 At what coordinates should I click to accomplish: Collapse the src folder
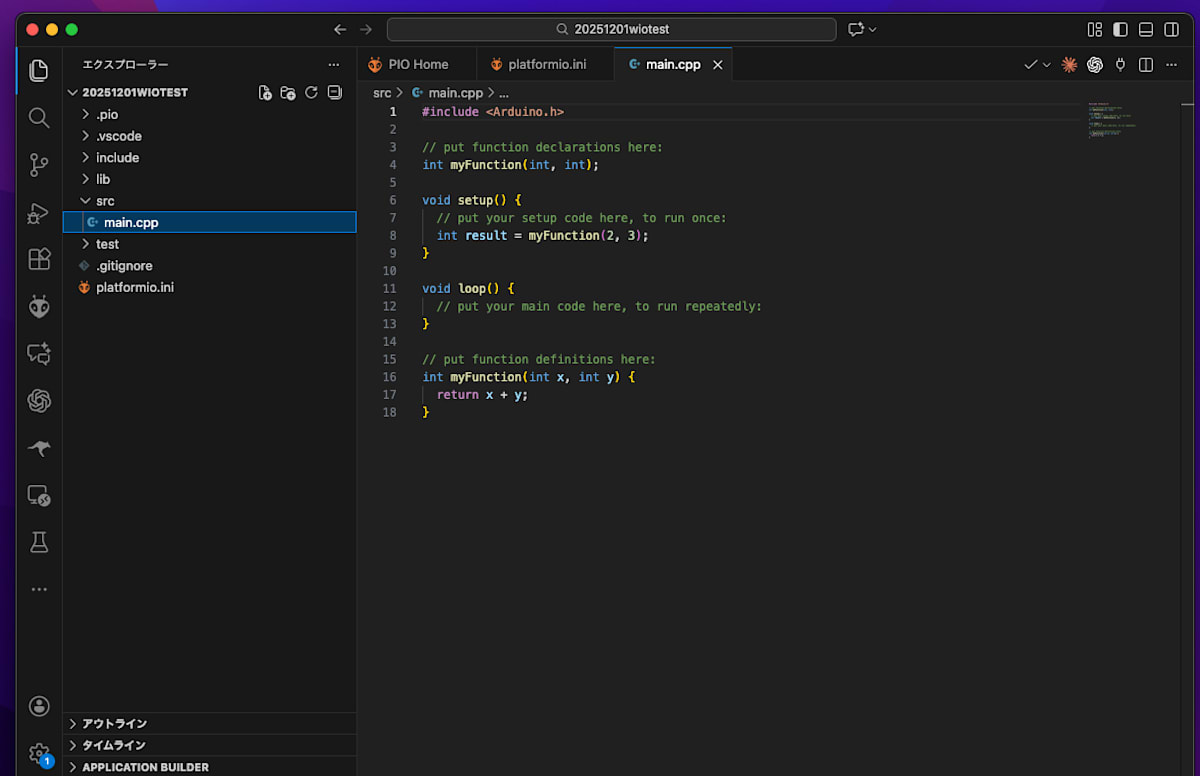click(x=105, y=201)
